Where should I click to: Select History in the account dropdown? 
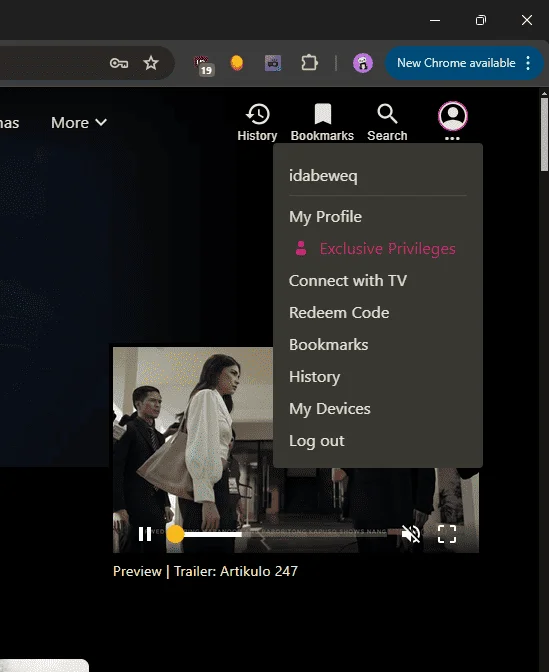[x=315, y=377]
